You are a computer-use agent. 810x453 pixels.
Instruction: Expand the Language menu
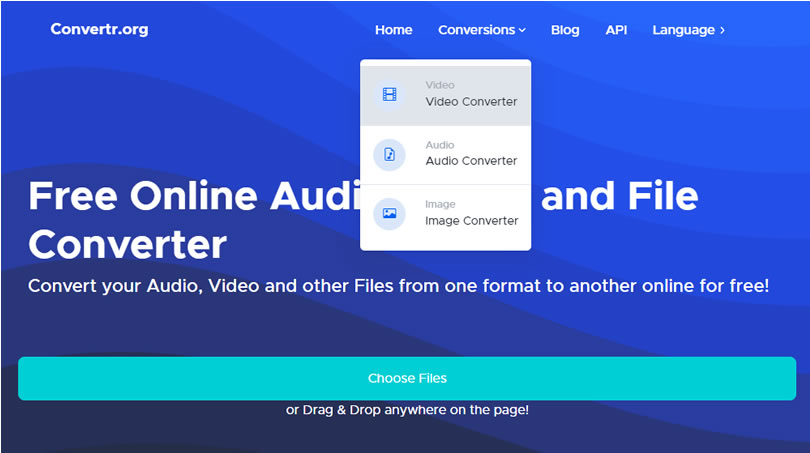[683, 30]
